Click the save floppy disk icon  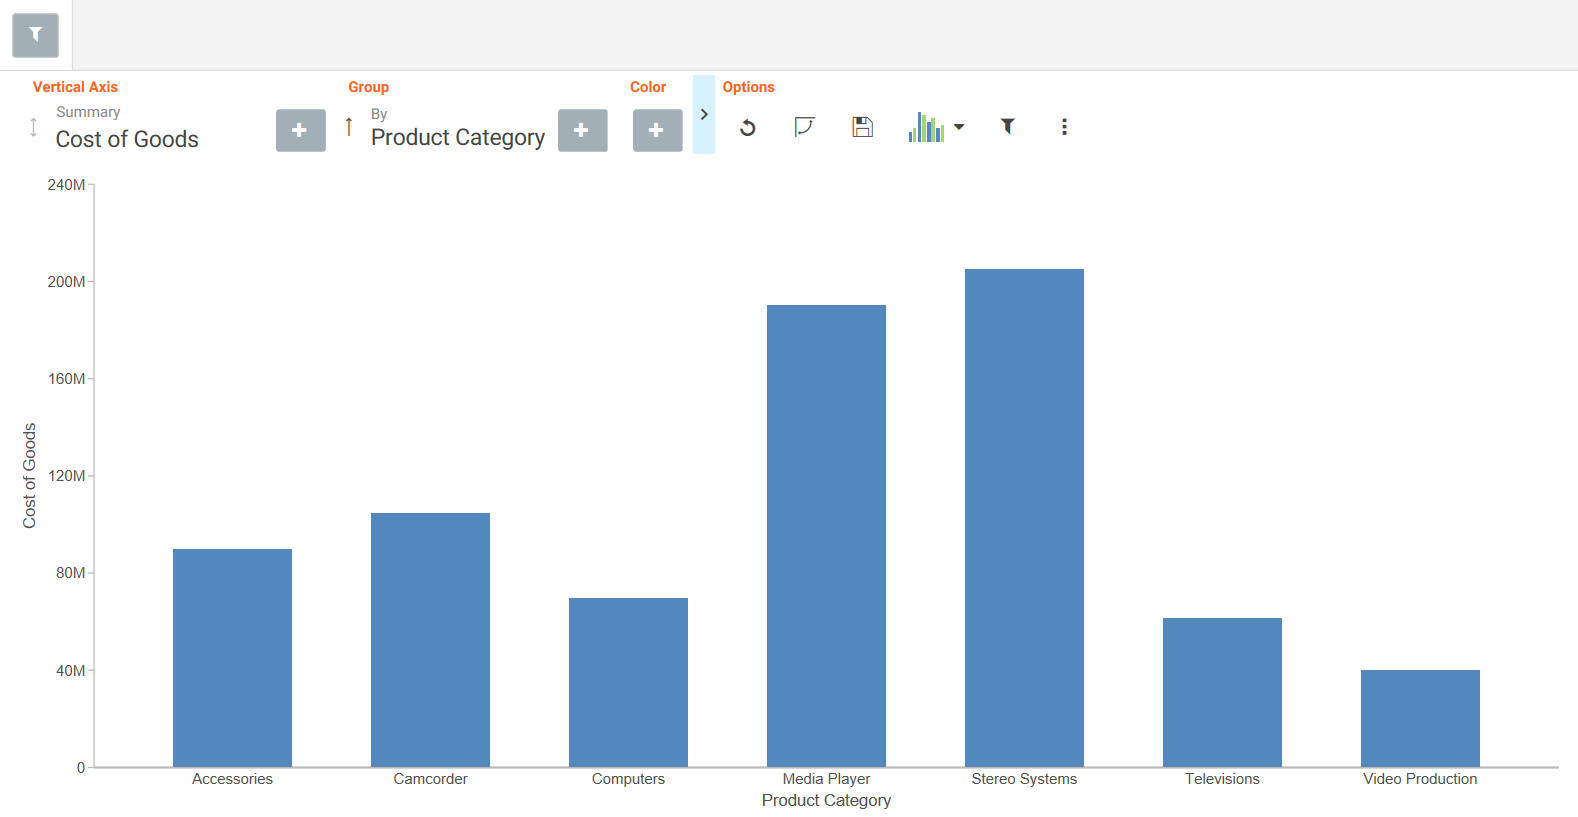[x=862, y=127]
